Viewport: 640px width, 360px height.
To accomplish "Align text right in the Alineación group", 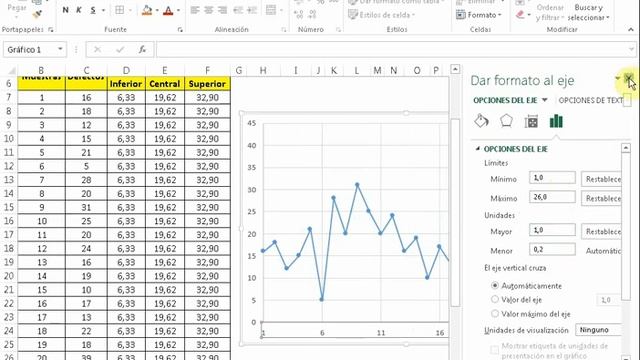I will pyautogui.click(x=222, y=10).
